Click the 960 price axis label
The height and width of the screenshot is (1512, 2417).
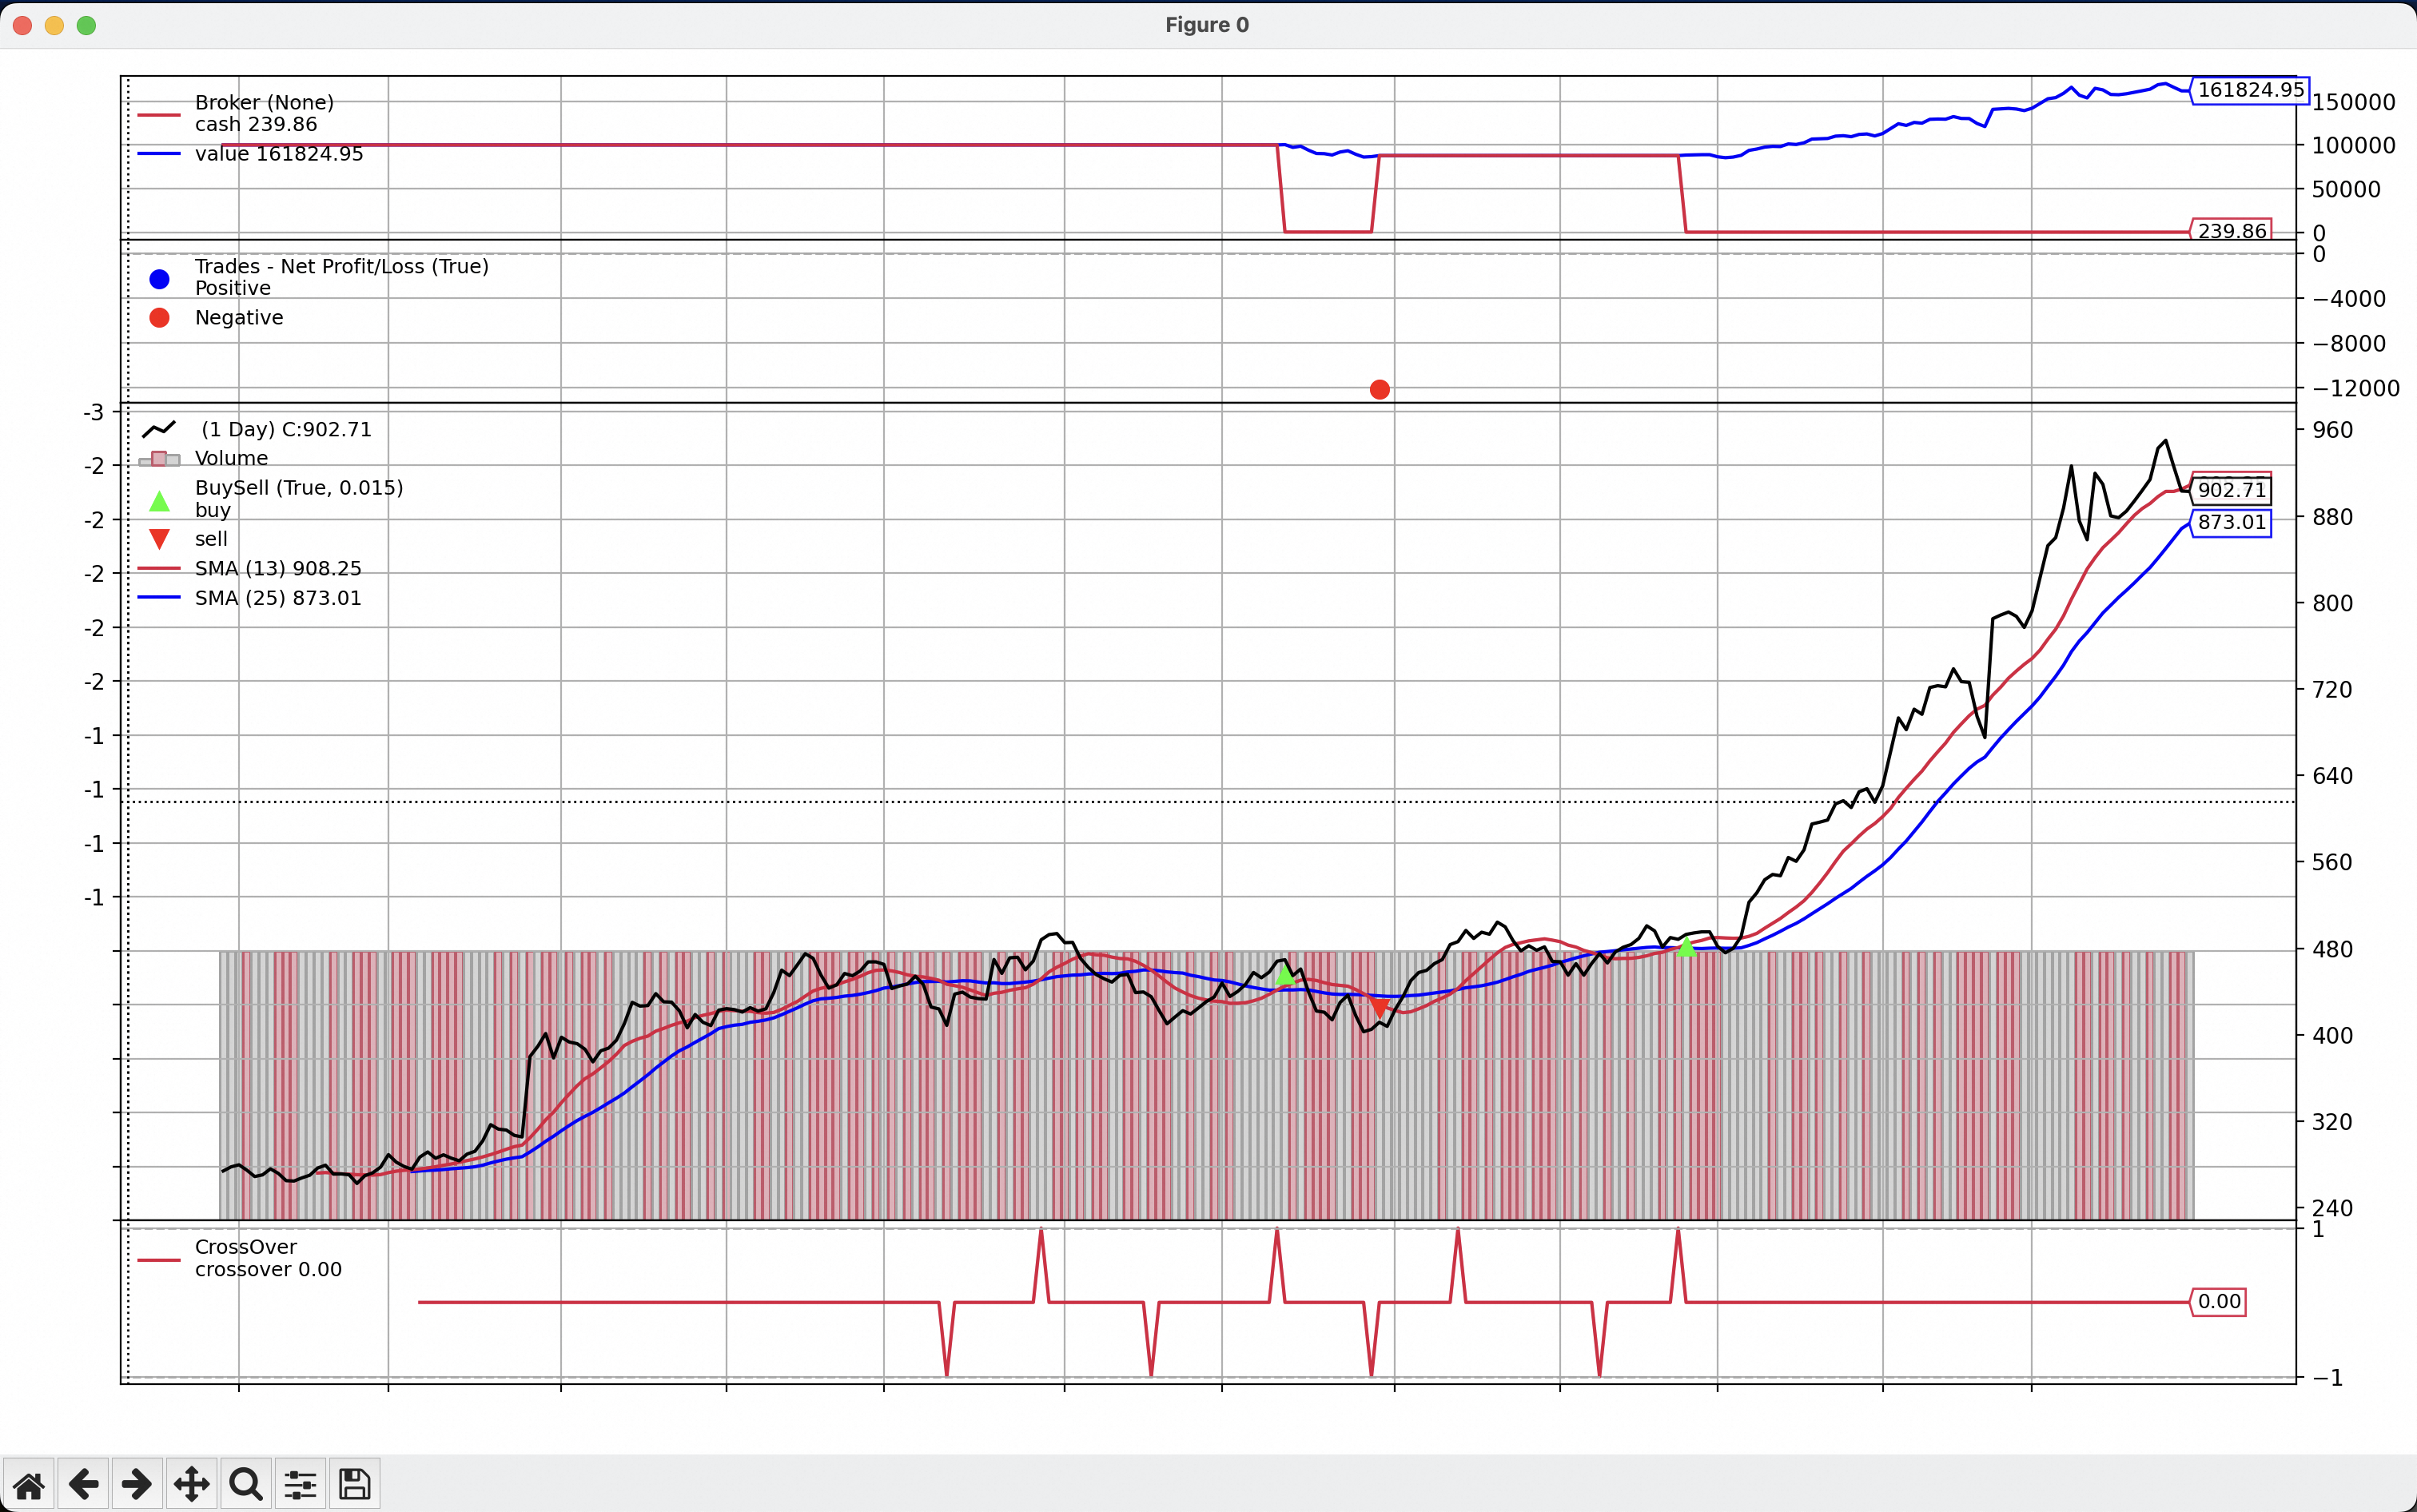[x=2332, y=430]
